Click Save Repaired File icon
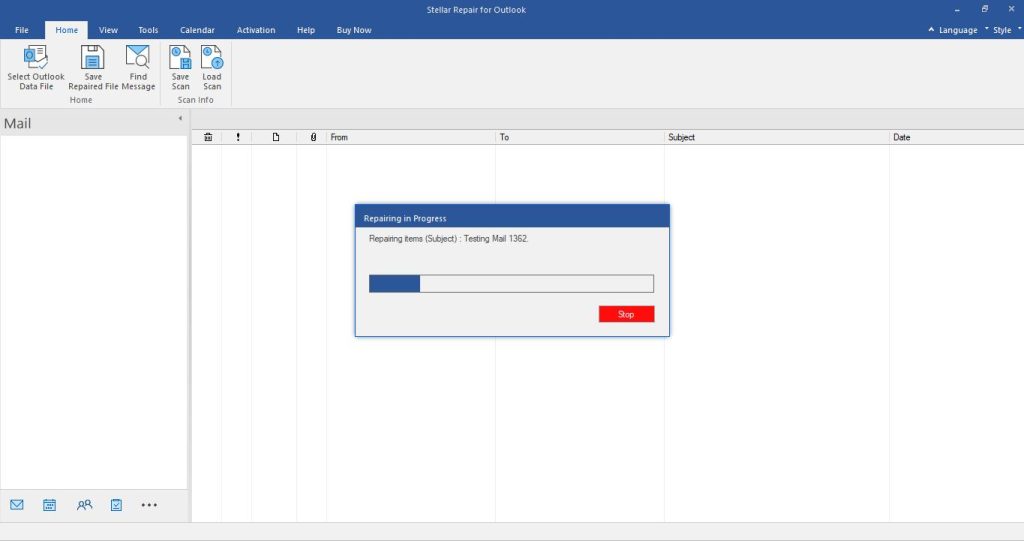Image resolution: width=1024 pixels, height=541 pixels. [93, 57]
